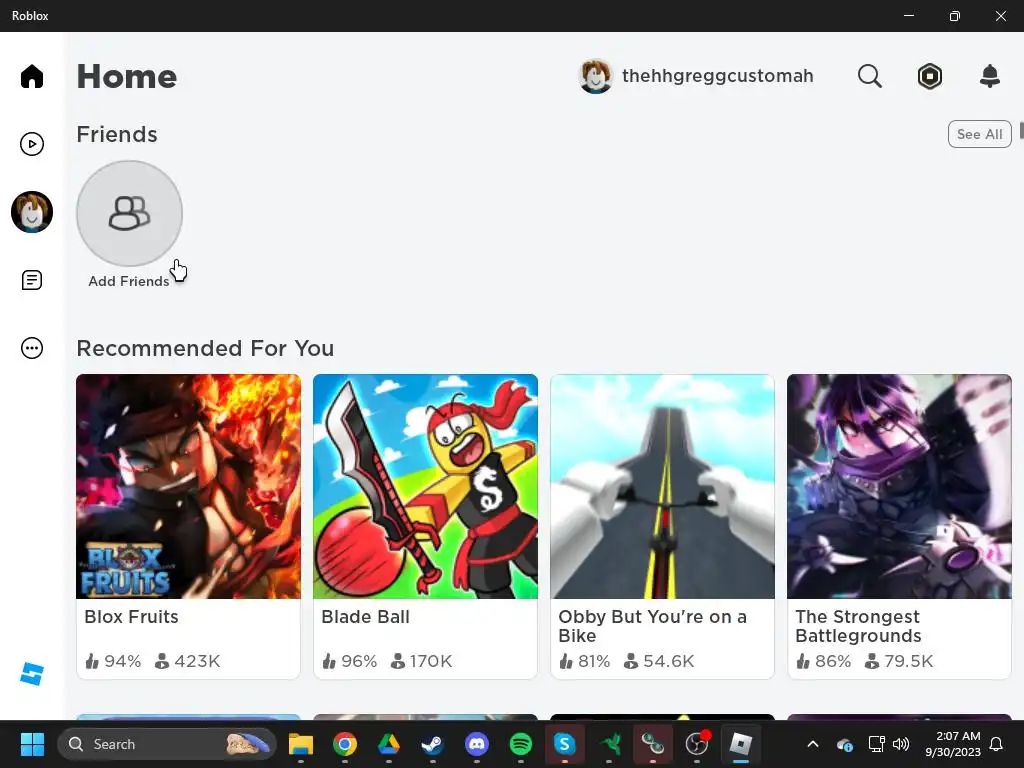
Task: Click the page scrollbar thumb at right edge
Action: tap(1021, 130)
